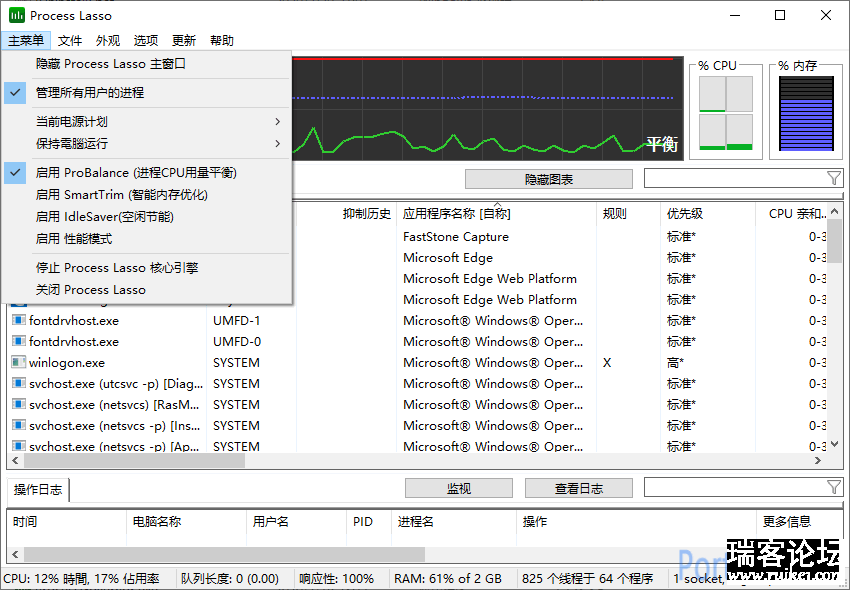Image resolution: width=850 pixels, height=590 pixels.
Task: Click the log horizontal scrollbar thumb
Action: click(224, 554)
